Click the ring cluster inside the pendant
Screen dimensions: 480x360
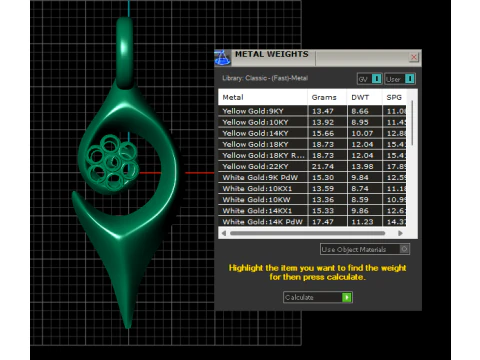[x=112, y=163]
